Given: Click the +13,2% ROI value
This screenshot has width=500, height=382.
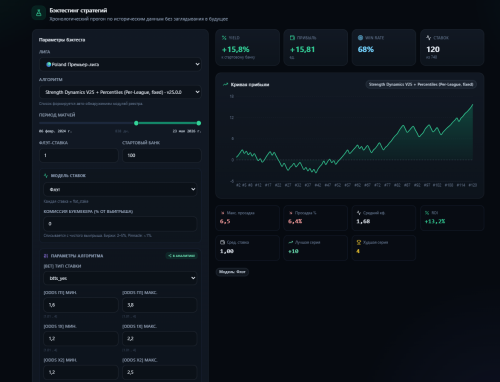Looking at the screenshot, I should [435, 221].
